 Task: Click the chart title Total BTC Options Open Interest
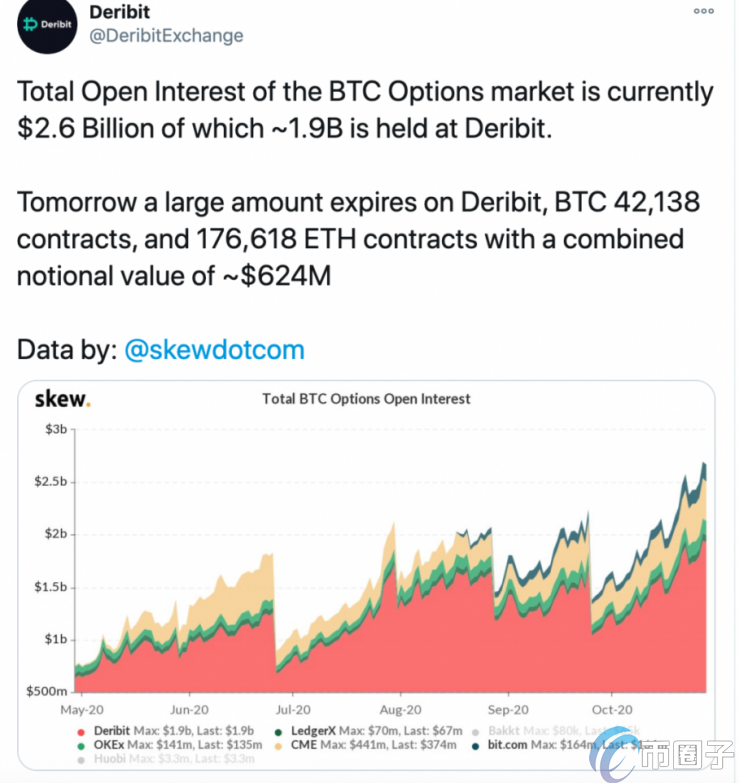tap(366, 398)
